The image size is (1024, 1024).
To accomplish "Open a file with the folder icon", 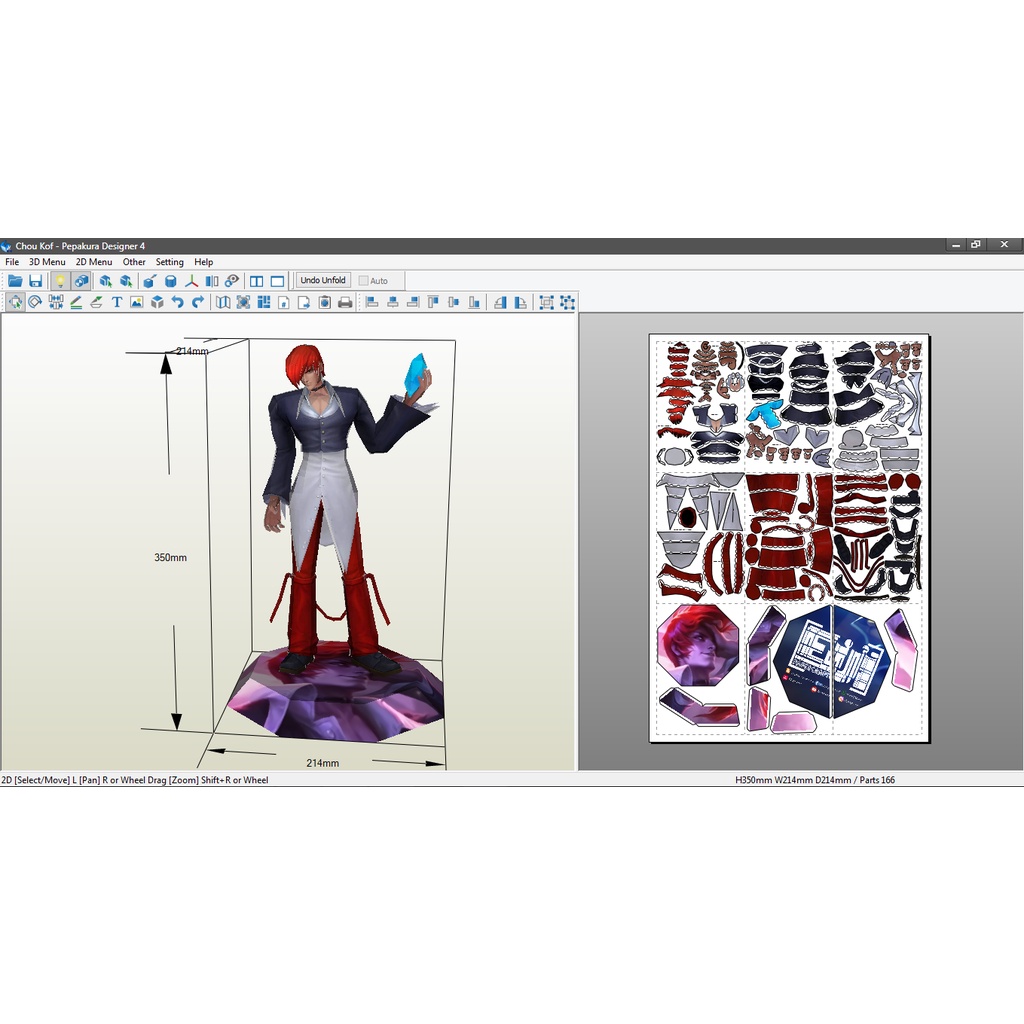I will [x=15, y=281].
